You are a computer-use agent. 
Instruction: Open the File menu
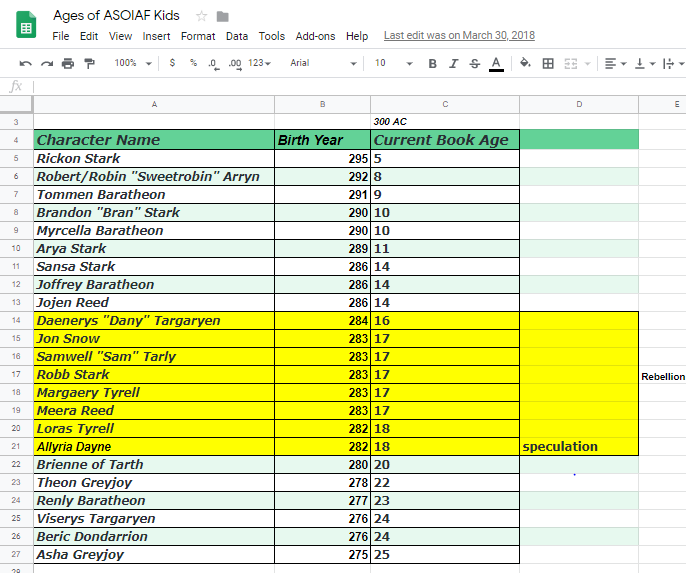[60, 36]
